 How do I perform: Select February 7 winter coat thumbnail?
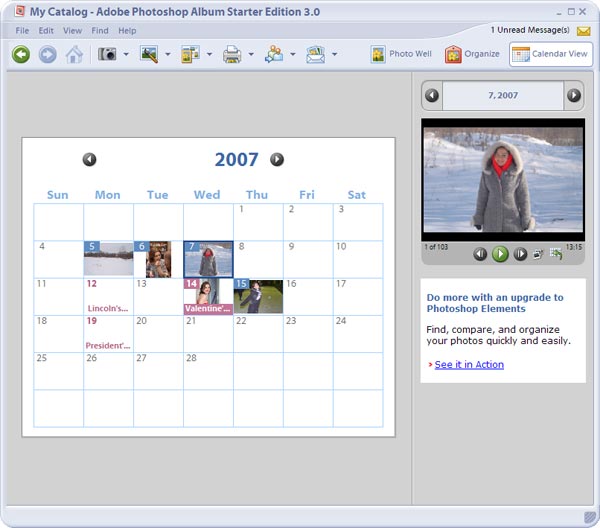click(x=208, y=259)
